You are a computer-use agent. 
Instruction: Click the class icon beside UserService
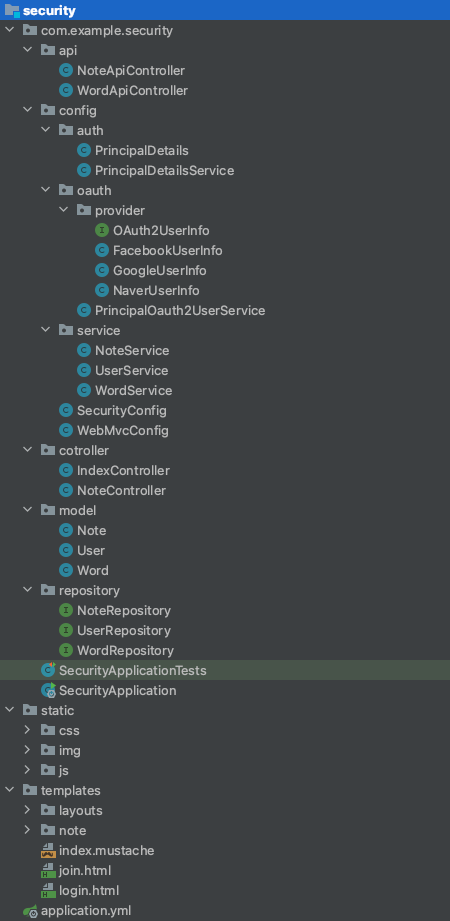click(x=85, y=370)
